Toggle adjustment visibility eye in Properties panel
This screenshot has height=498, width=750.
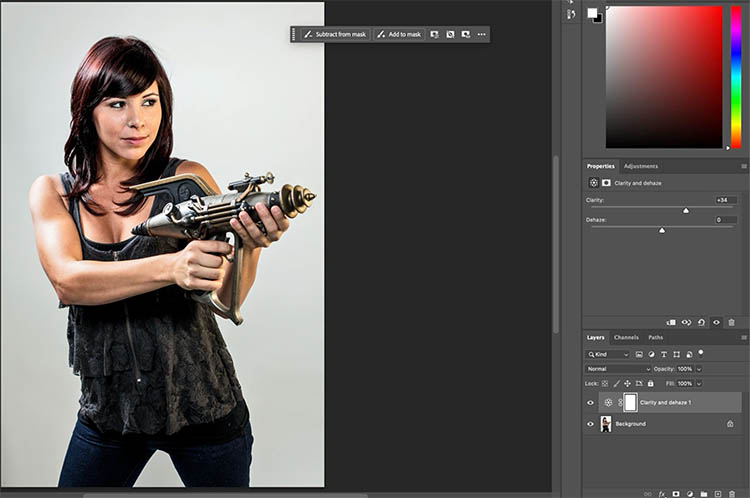point(716,322)
